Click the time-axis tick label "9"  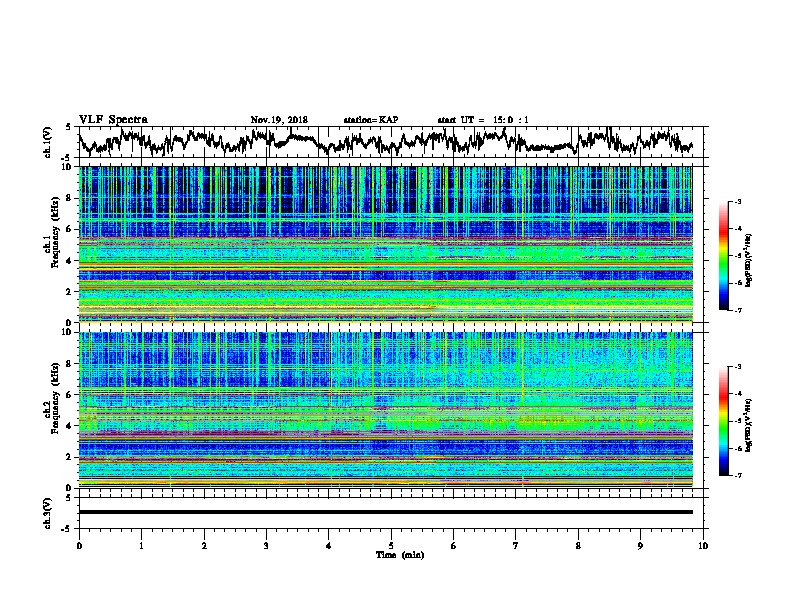(x=640, y=546)
